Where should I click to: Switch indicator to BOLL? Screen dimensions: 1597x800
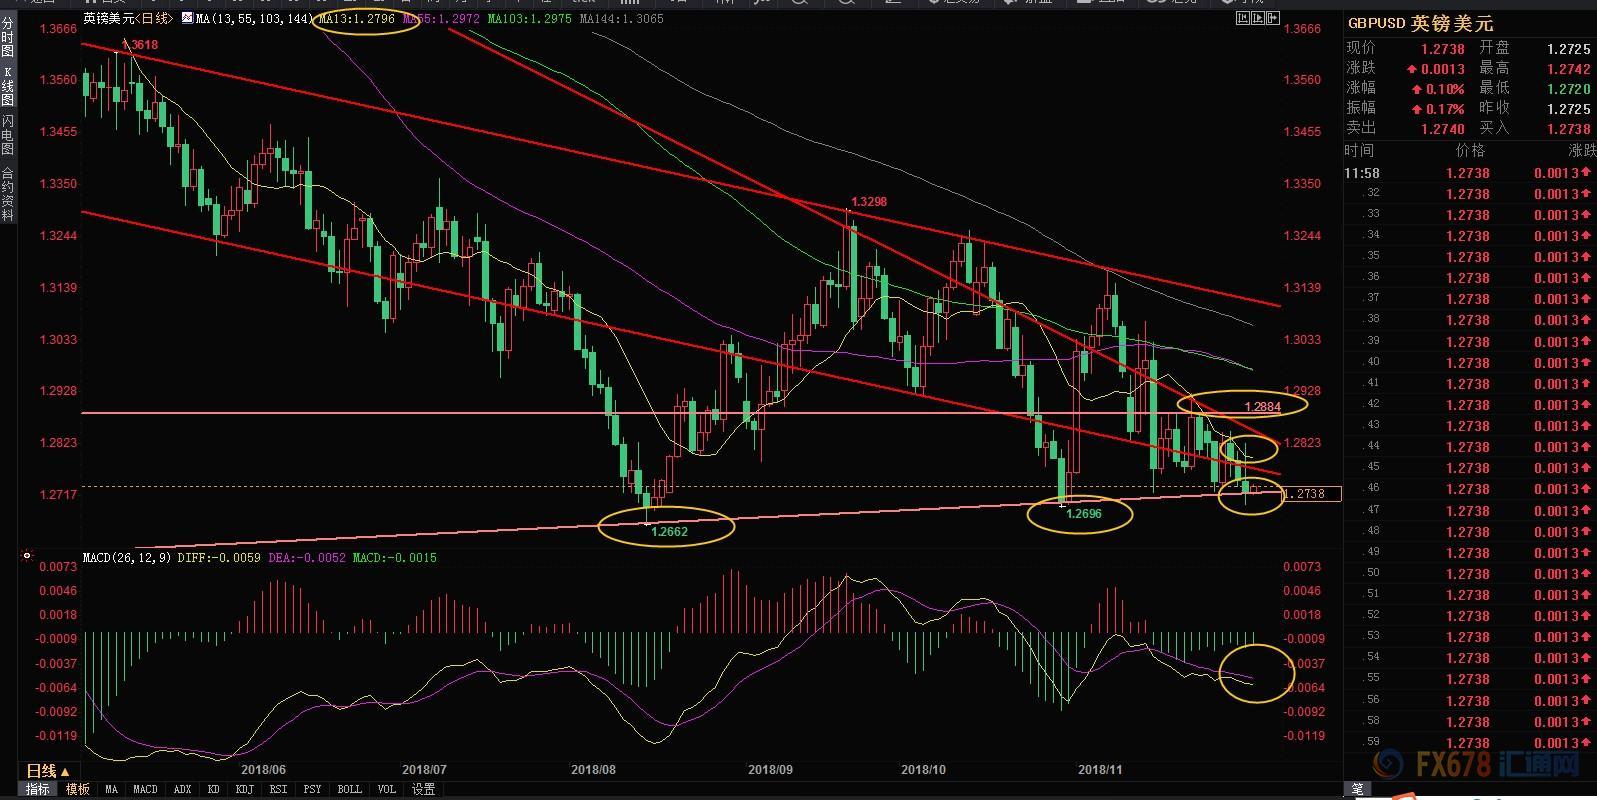click(x=349, y=789)
